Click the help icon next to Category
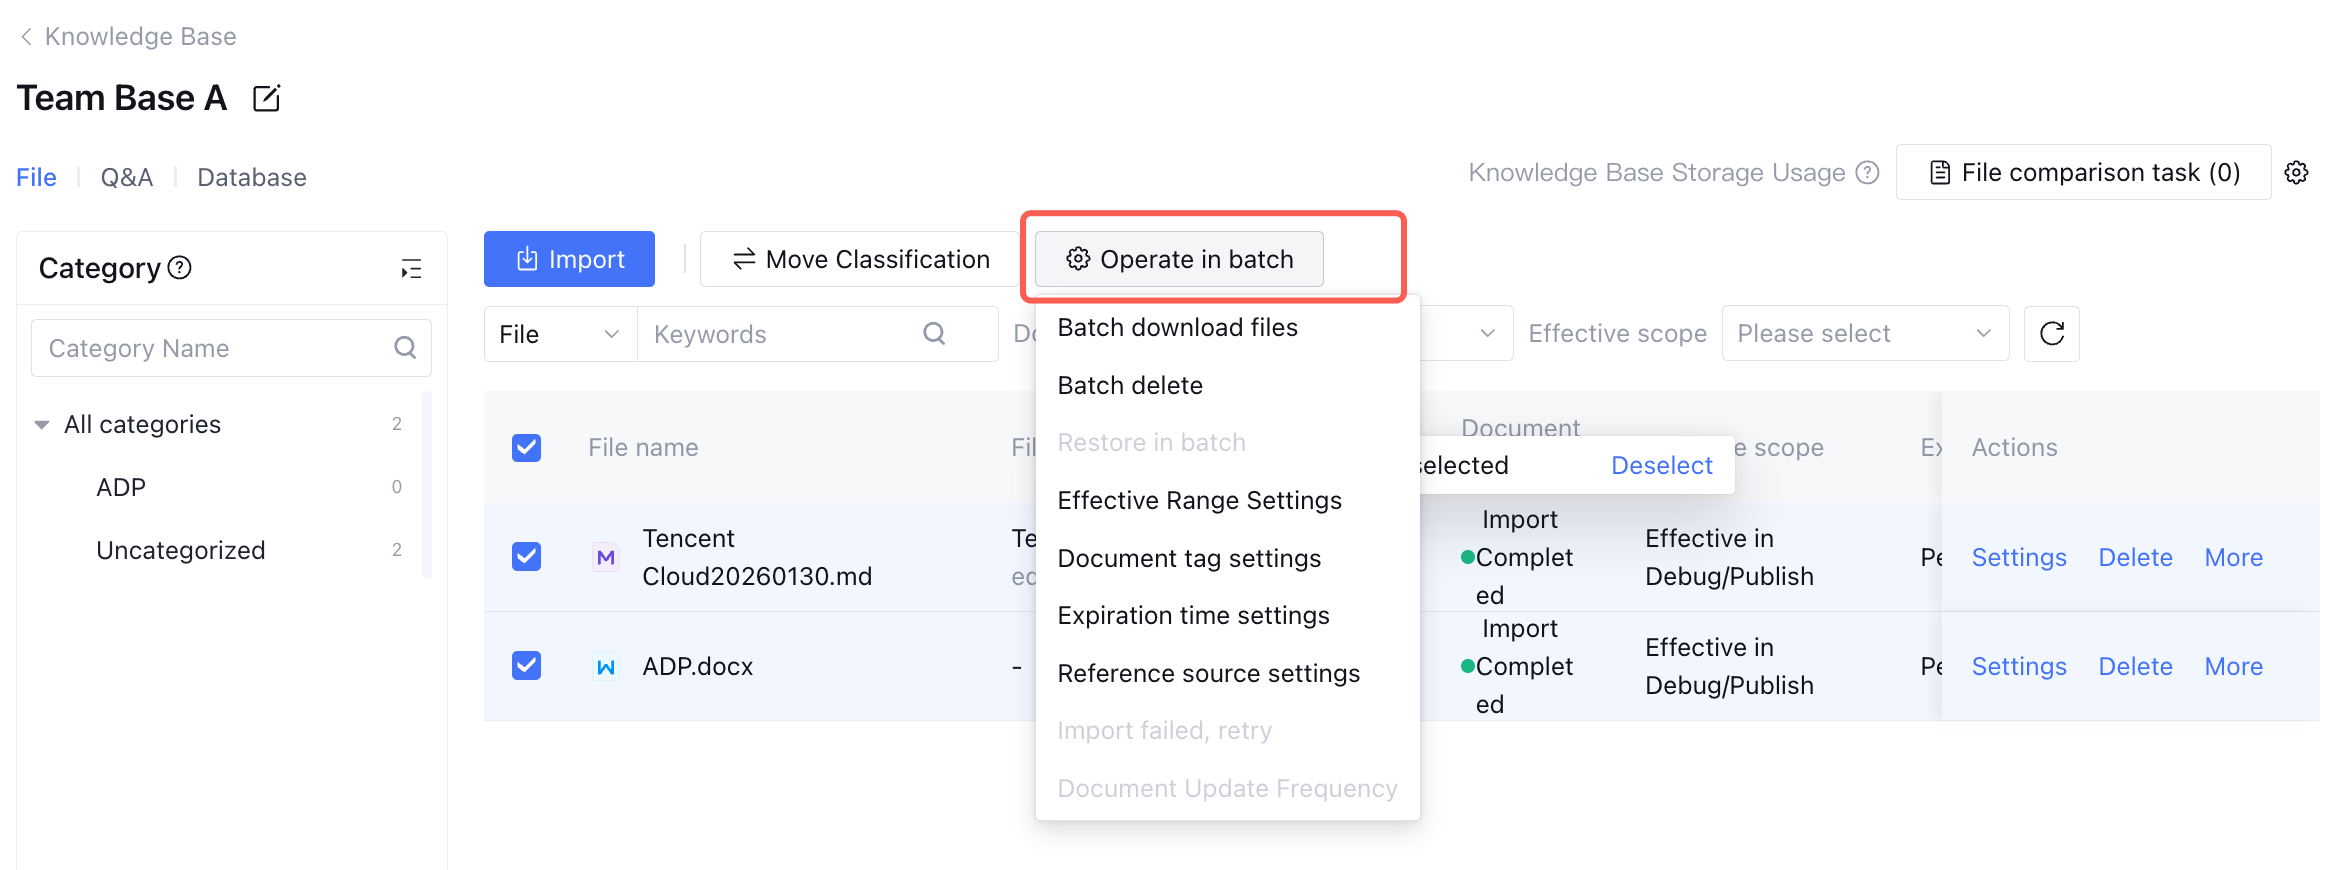2342x870 pixels. (180, 268)
